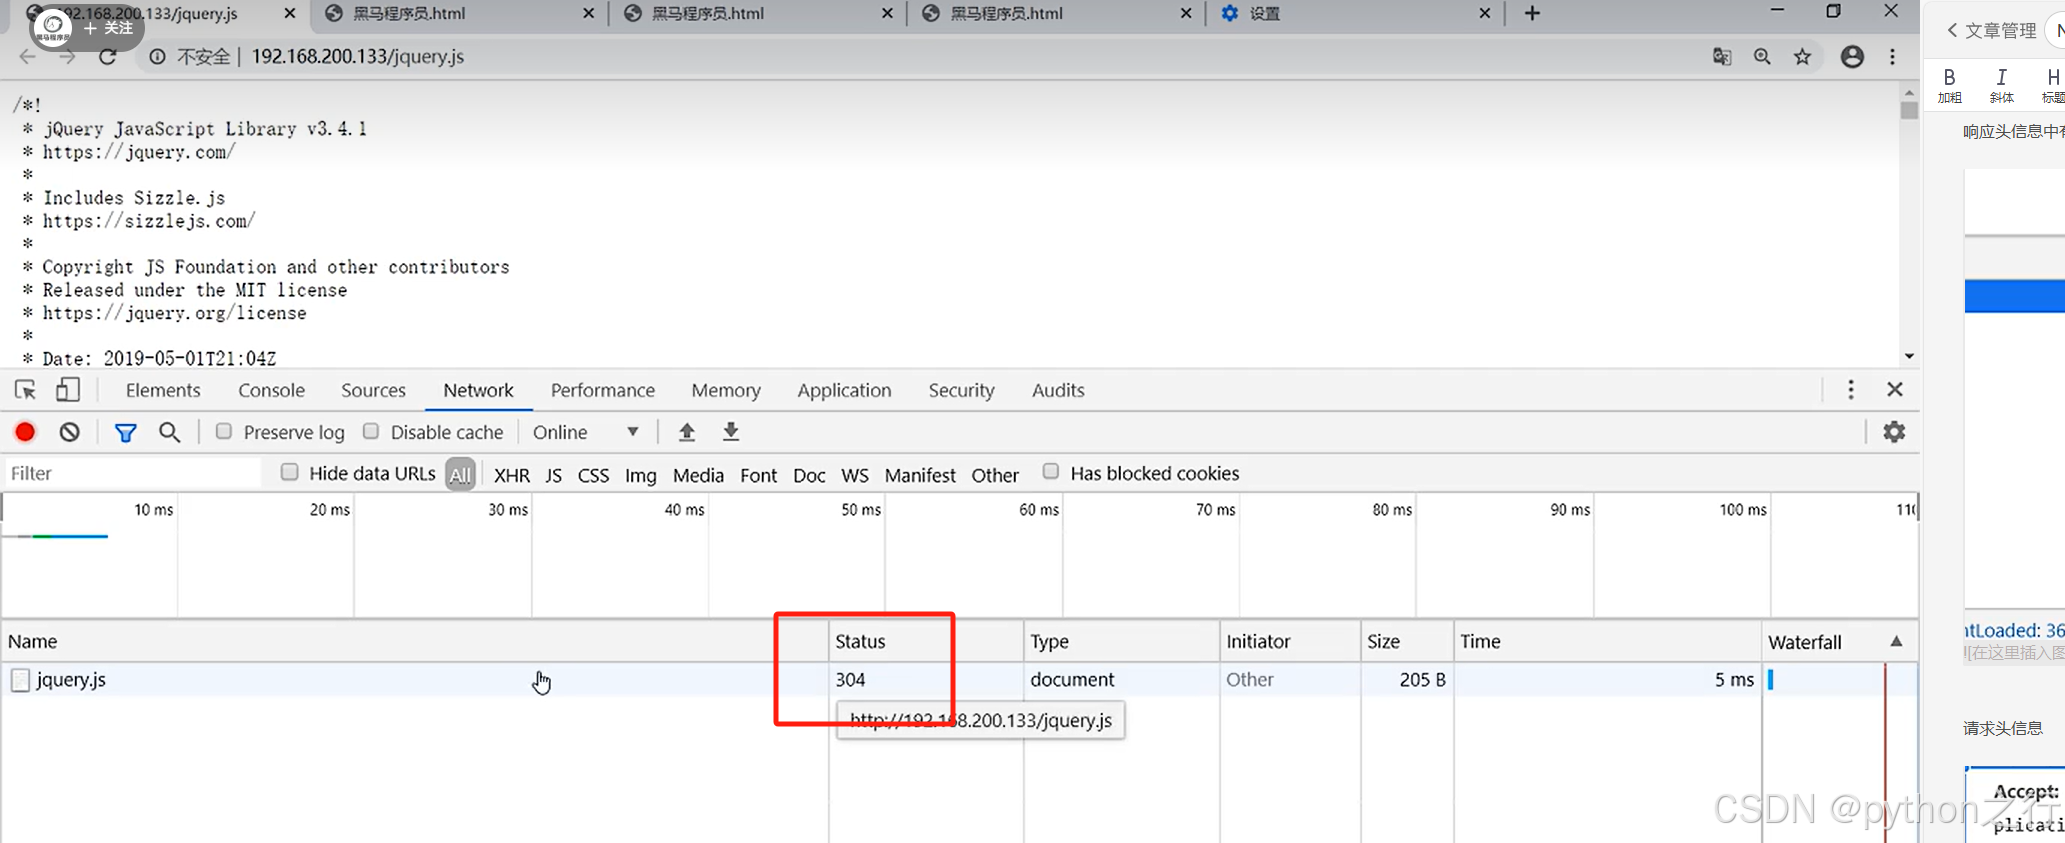
Task: Toggle the network filter funnel icon
Action: [x=125, y=432]
